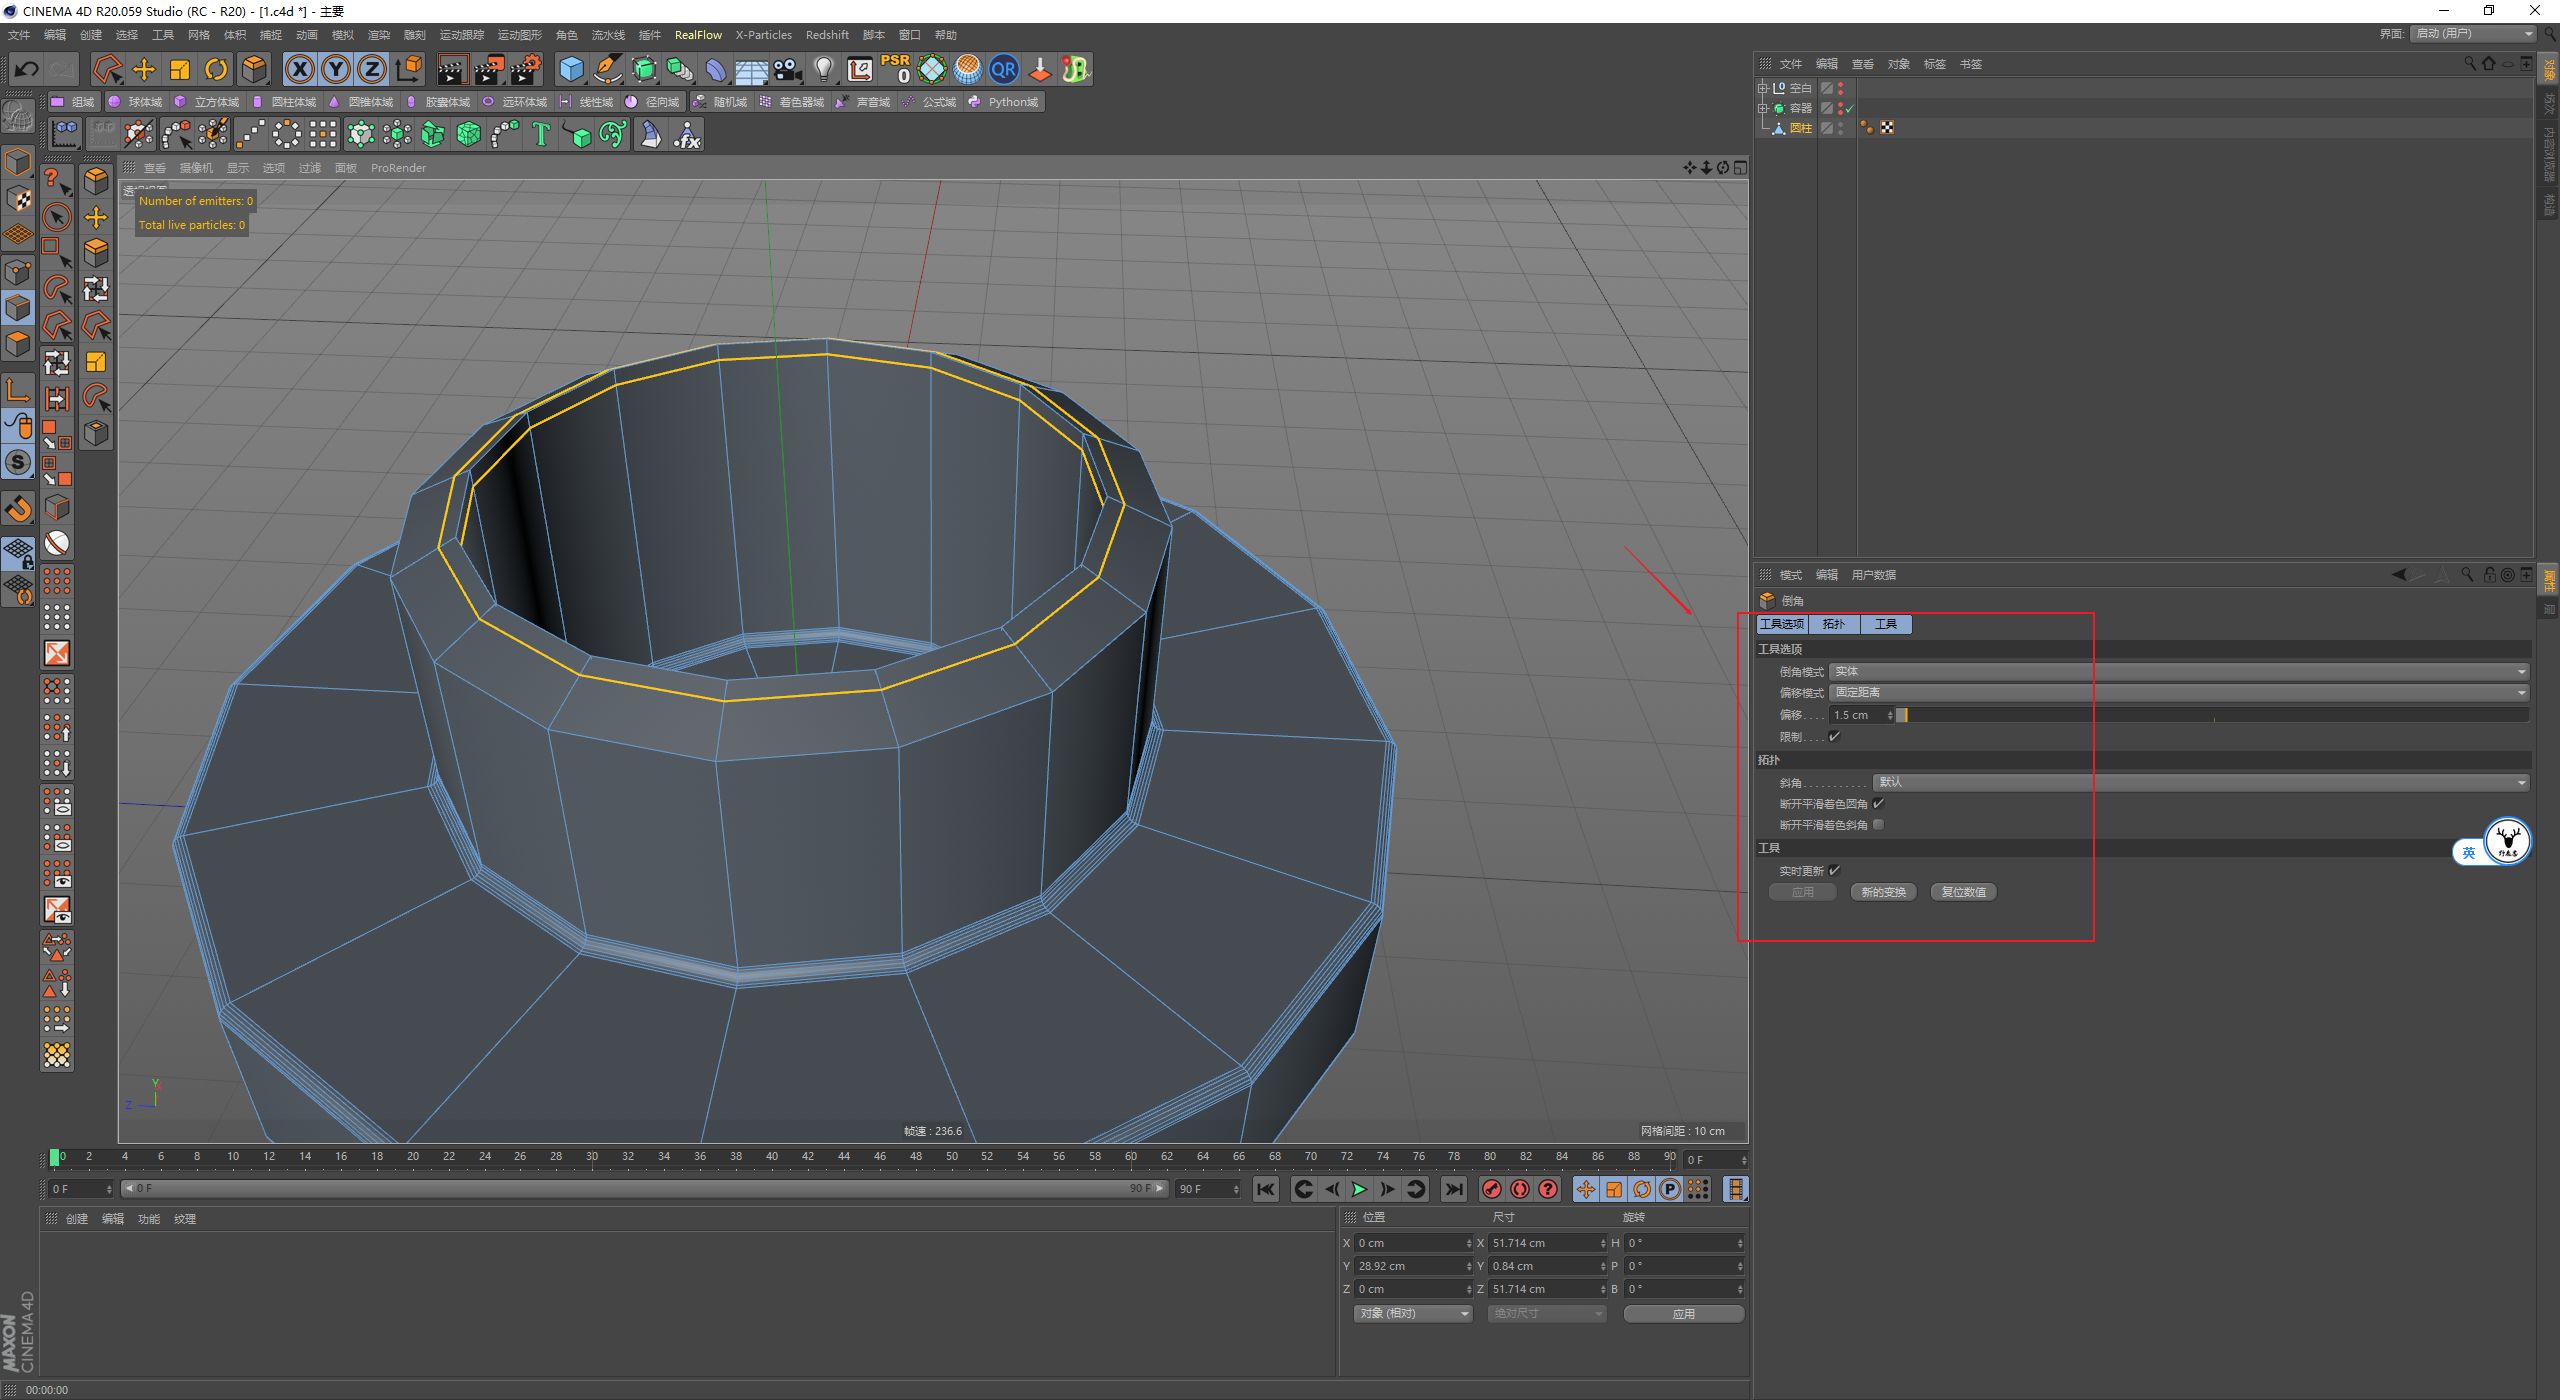Click the Camera object icon
The height and width of the screenshot is (1400, 2560).
tap(788, 69)
